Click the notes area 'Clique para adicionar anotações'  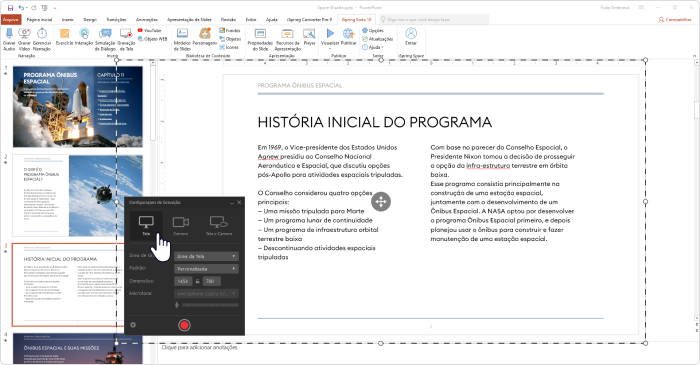(200, 347)
